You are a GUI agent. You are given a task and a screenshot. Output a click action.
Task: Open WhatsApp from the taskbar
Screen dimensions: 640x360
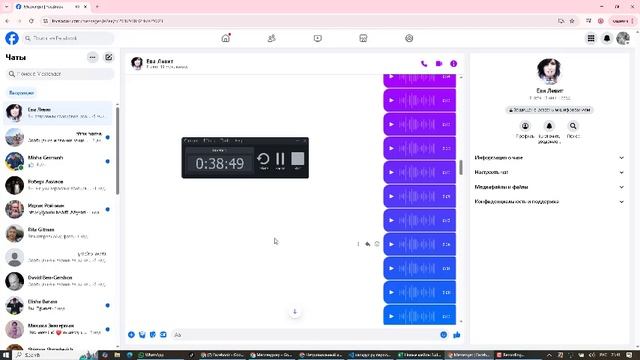152,355
